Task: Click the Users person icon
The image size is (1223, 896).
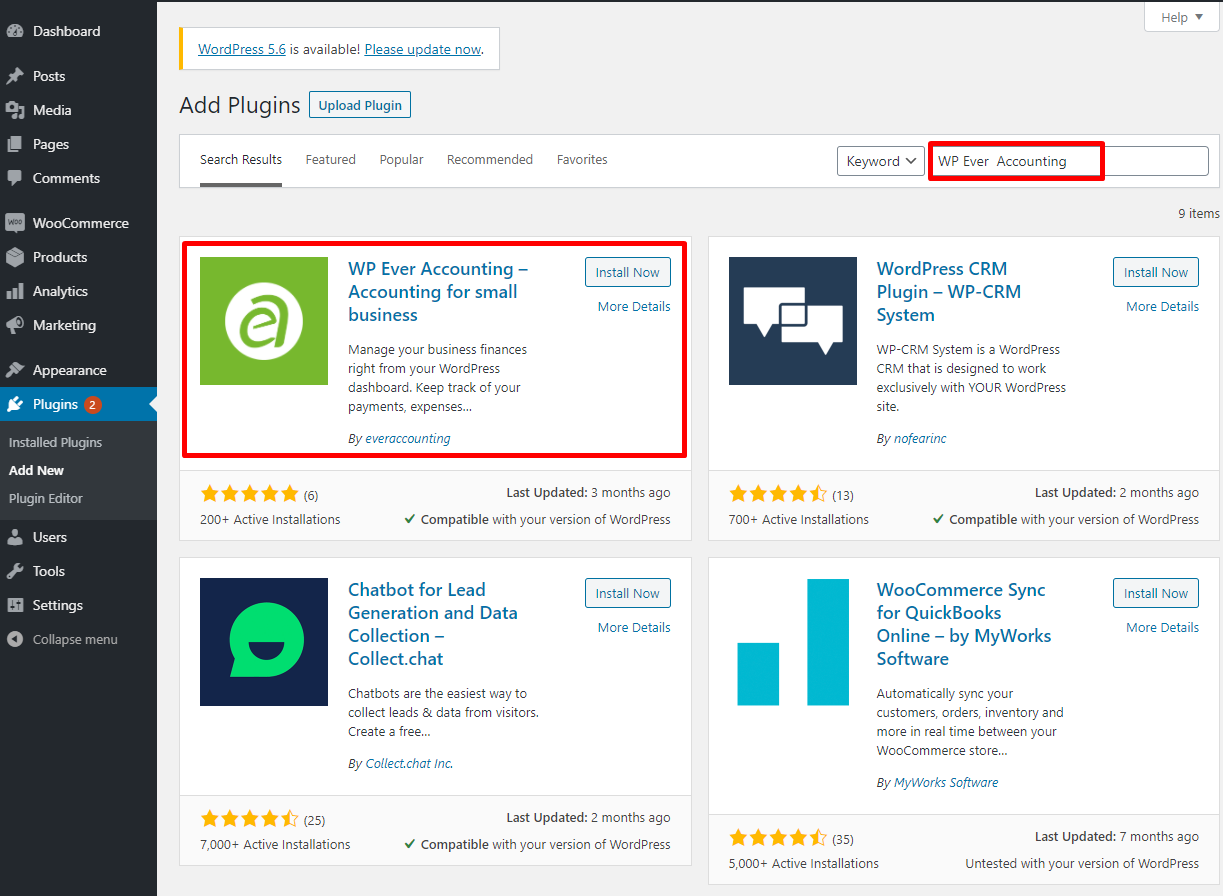Action: pyautogui.click(x=15, y=537)
